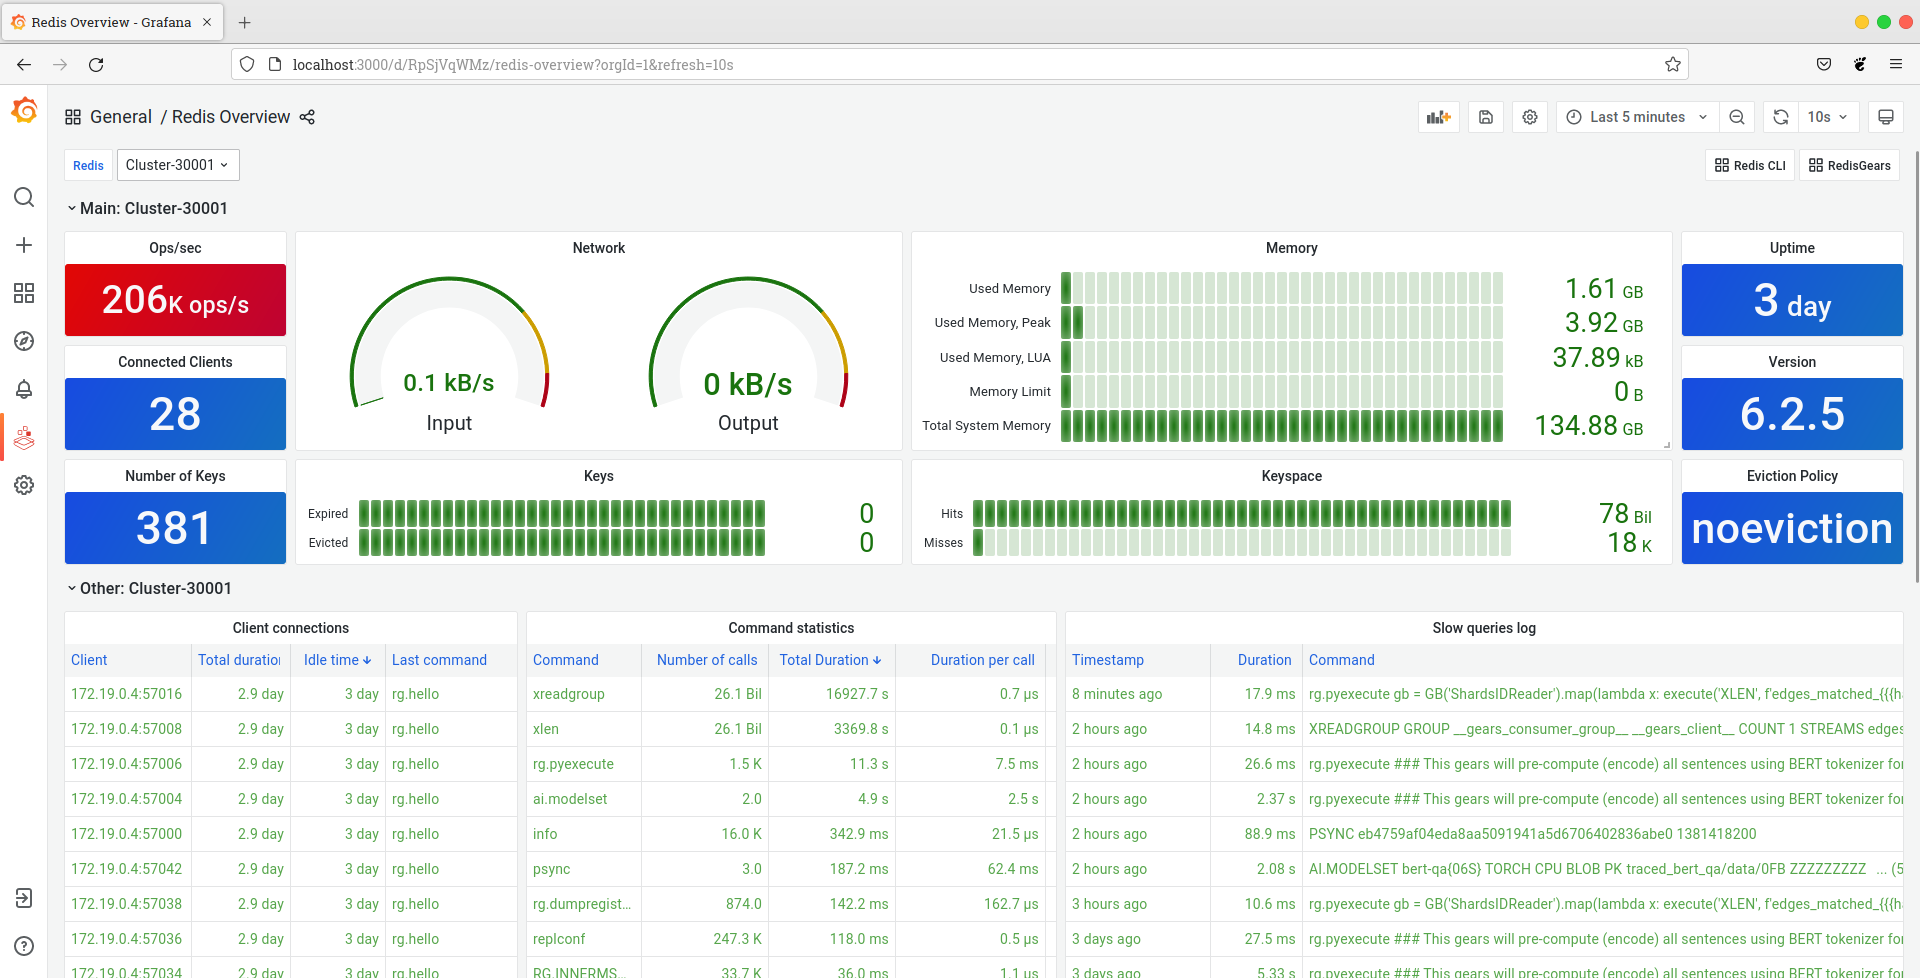Open the Last 5 minutes time picker
This screenshot has height=978, width=1920.
click(x=1637, y=117)
